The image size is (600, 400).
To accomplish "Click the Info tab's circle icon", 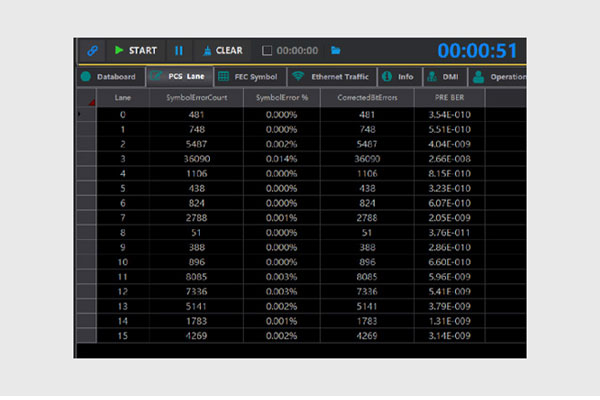I will tap(387, 77).
